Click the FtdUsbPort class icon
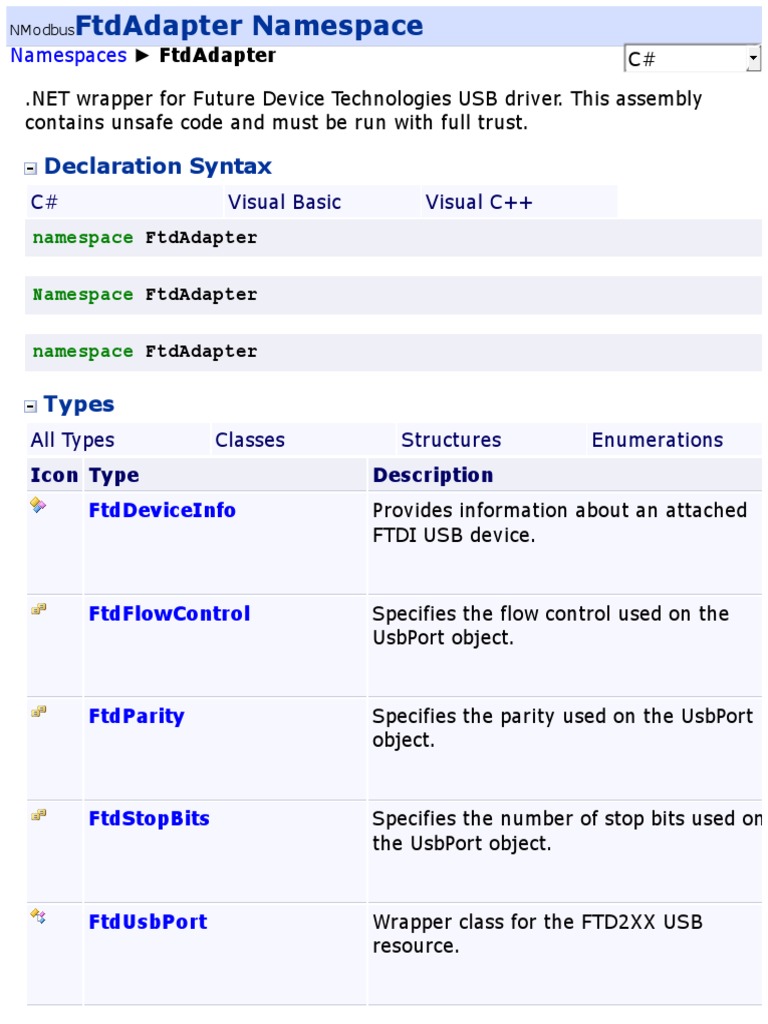This screenshot has width=768, height=1024. [38, 916]
